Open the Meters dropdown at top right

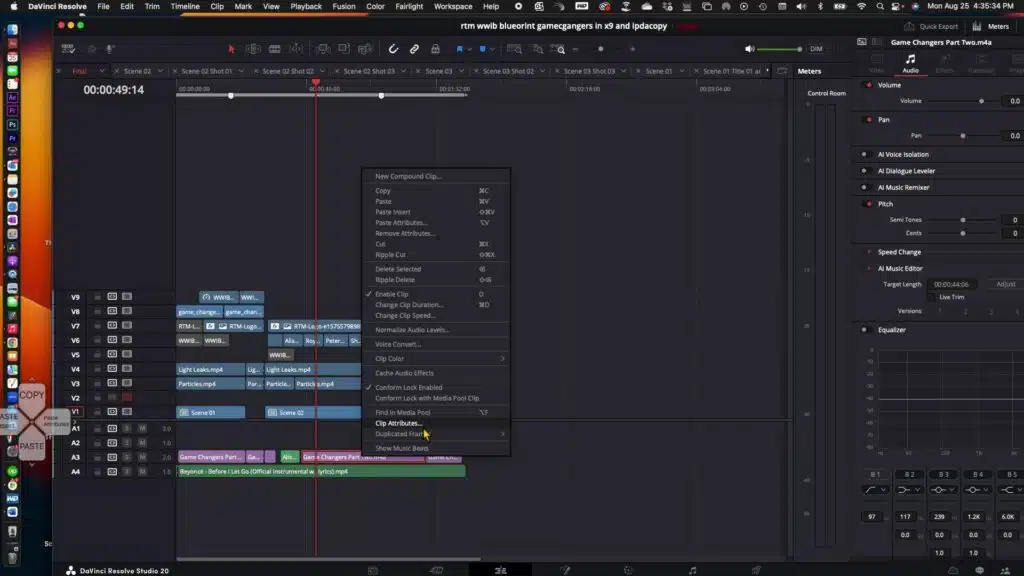[x=998, y=27]
